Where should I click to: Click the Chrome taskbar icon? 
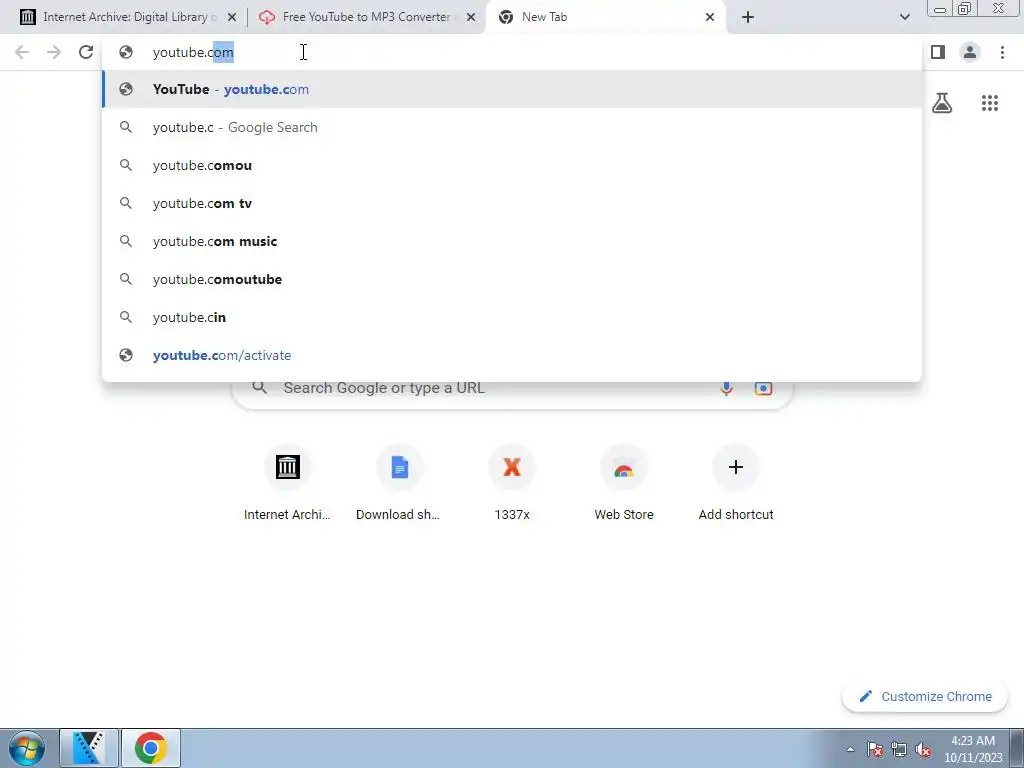tap(151, 748)
